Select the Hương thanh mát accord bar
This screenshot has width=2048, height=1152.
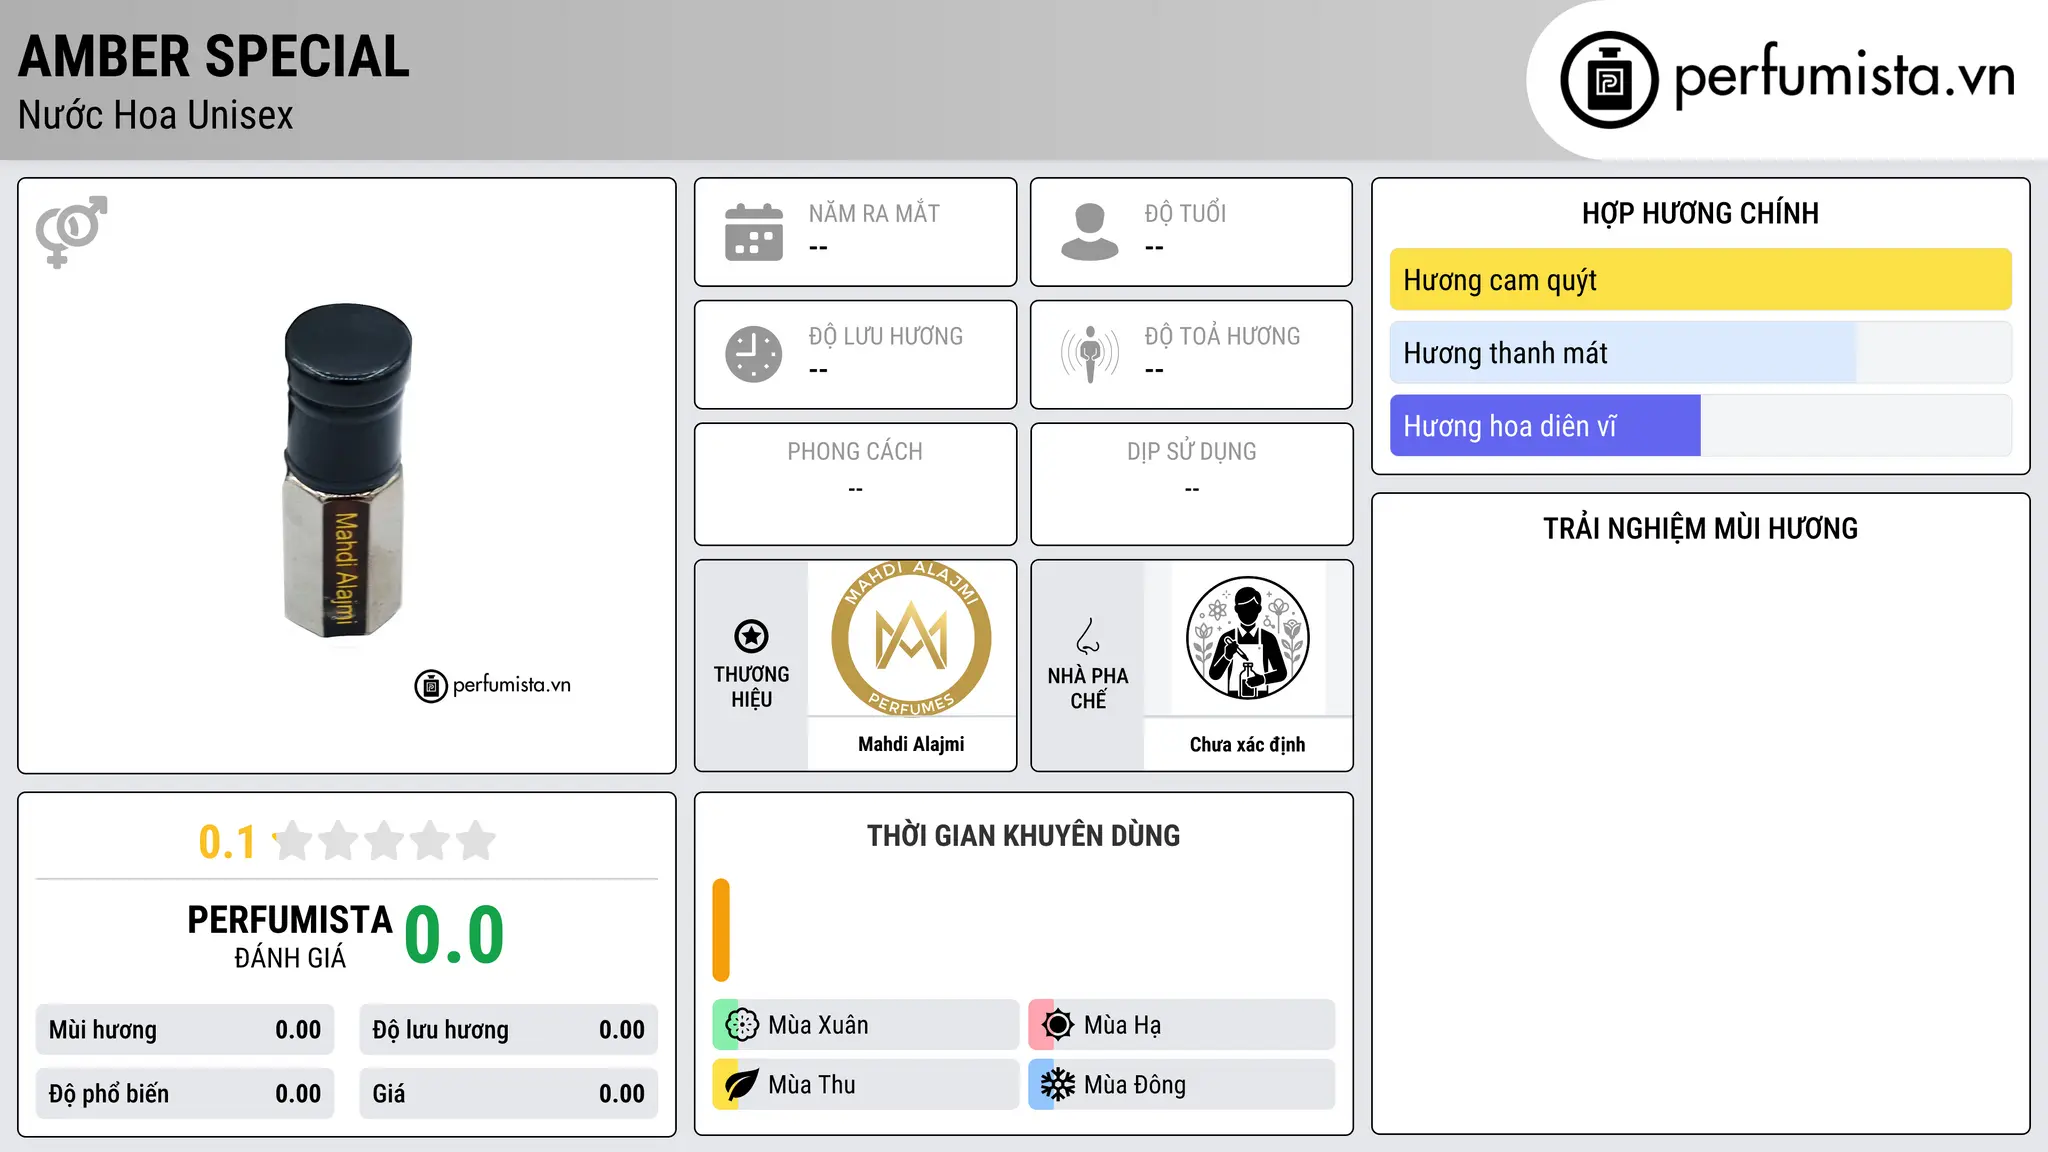point(1700,353)
